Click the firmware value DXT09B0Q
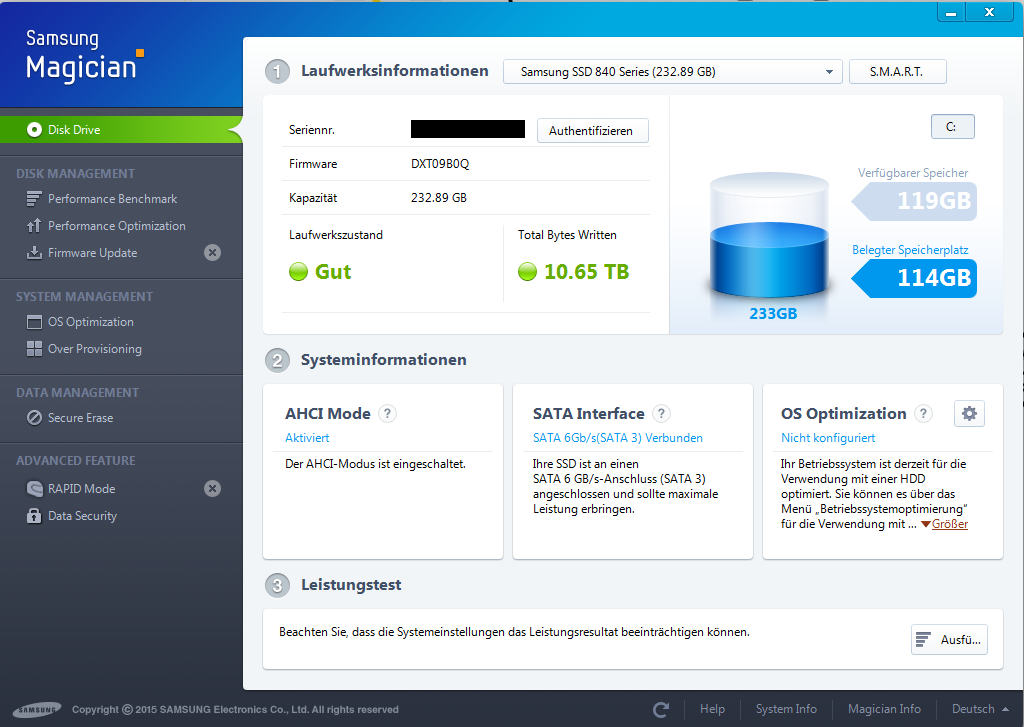 (440, 164)
